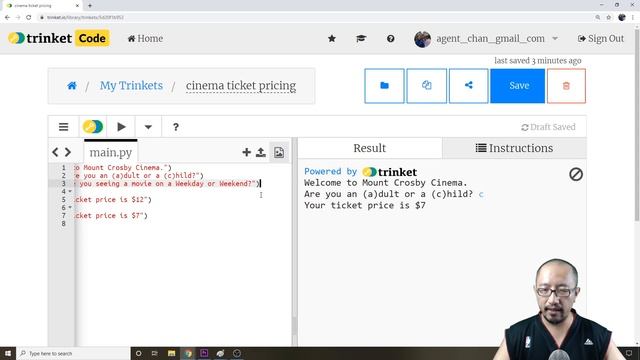Click code line 5 with ticket price $12
The image size is (640, 360).
[113, 200]
